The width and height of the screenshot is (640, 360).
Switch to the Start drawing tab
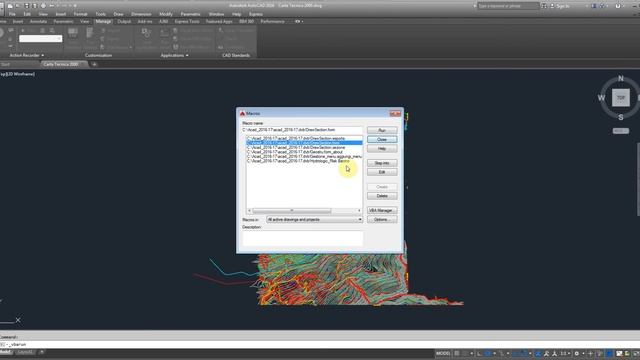tap(6, 64)
